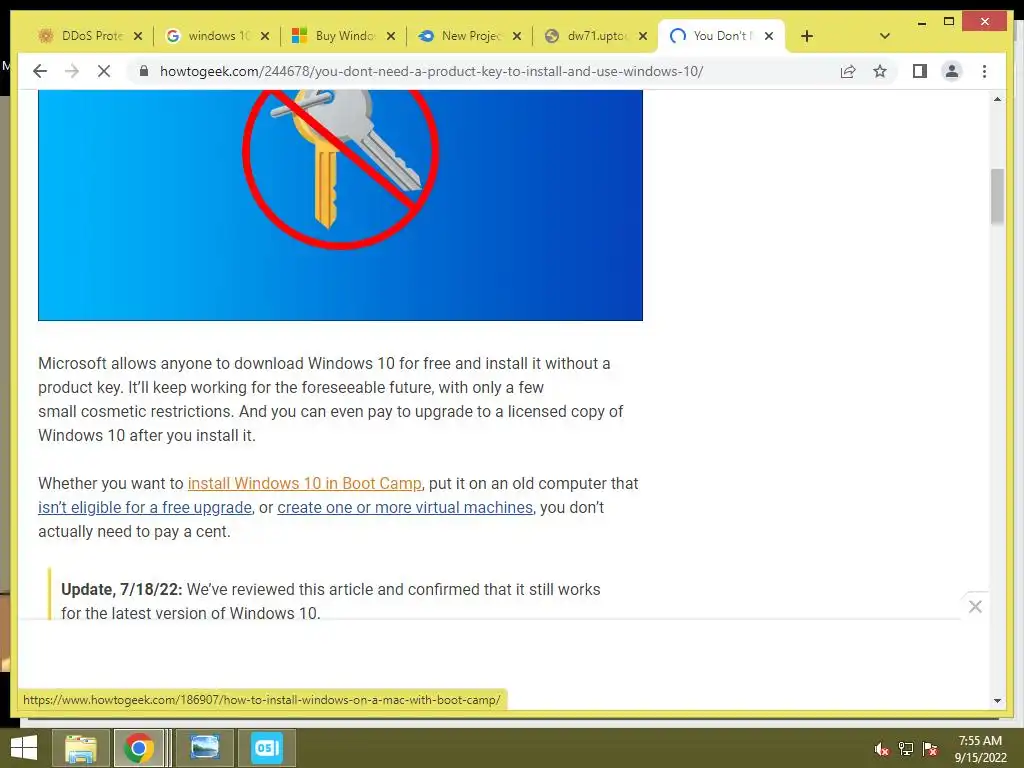Open the network tray icon
The height and width of the screenshot is (768, 1024).
coord(906,750)
